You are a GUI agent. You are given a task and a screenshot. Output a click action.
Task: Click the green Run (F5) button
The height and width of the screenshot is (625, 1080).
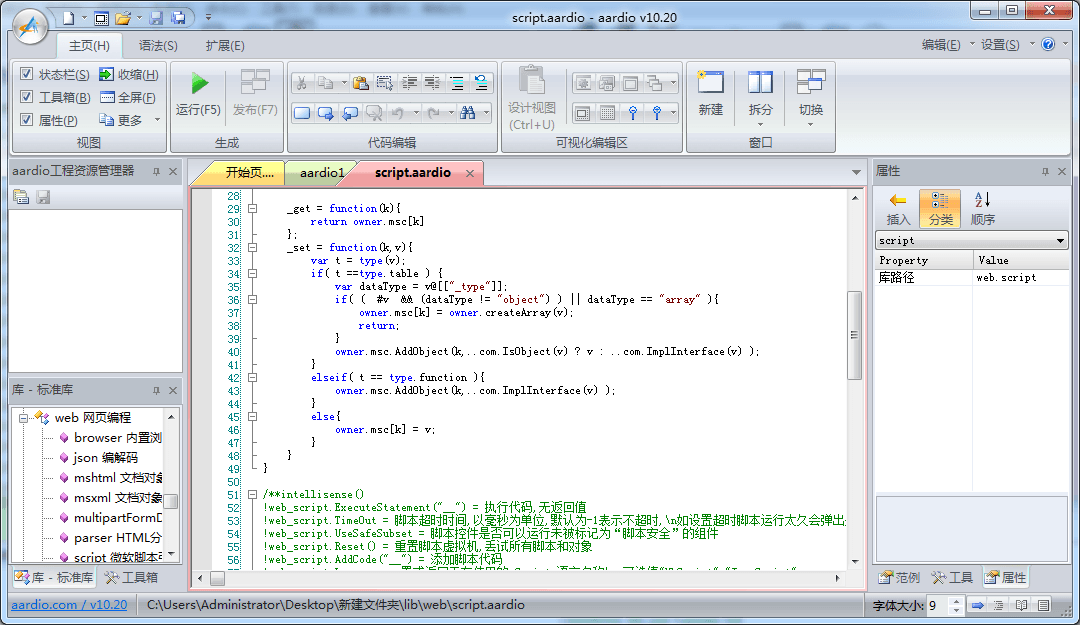point(199,85)
